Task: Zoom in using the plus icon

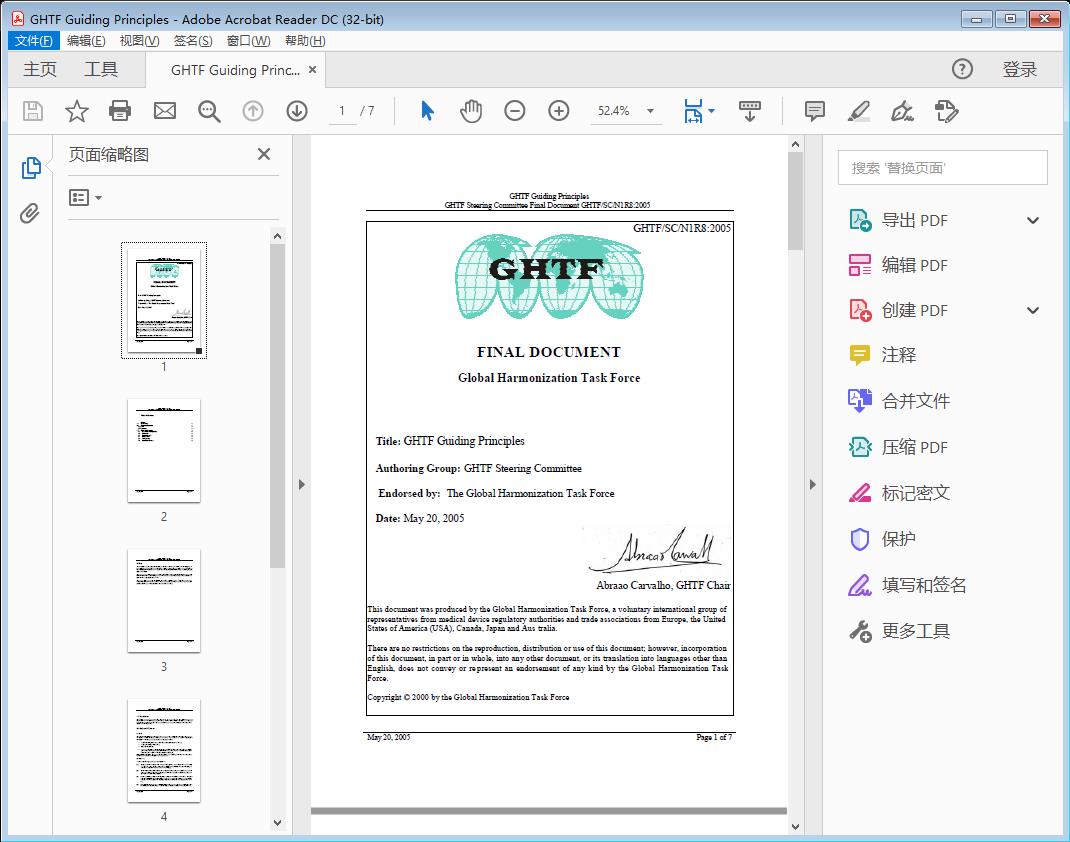Action: point(558,111)
